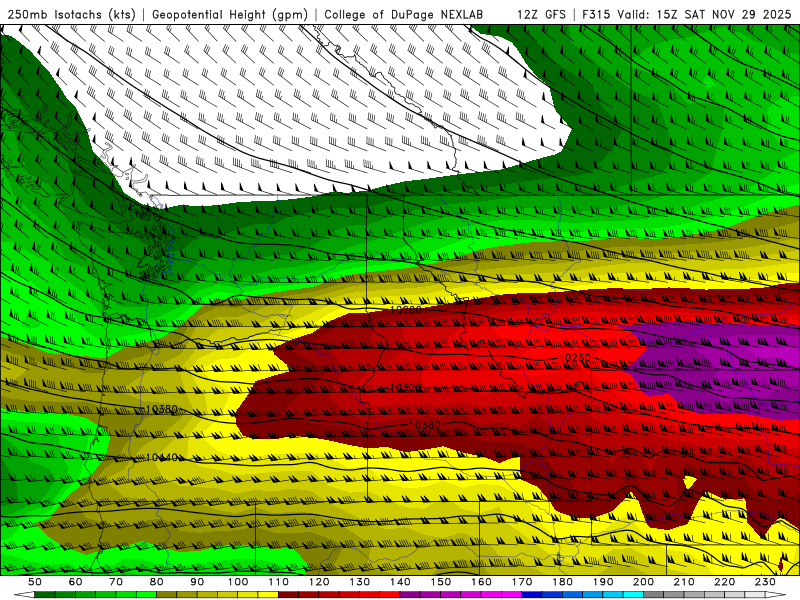Screen dimensions: 800x600
Task: Click the 10200 height contour label
Action: (x=406, y=310)
